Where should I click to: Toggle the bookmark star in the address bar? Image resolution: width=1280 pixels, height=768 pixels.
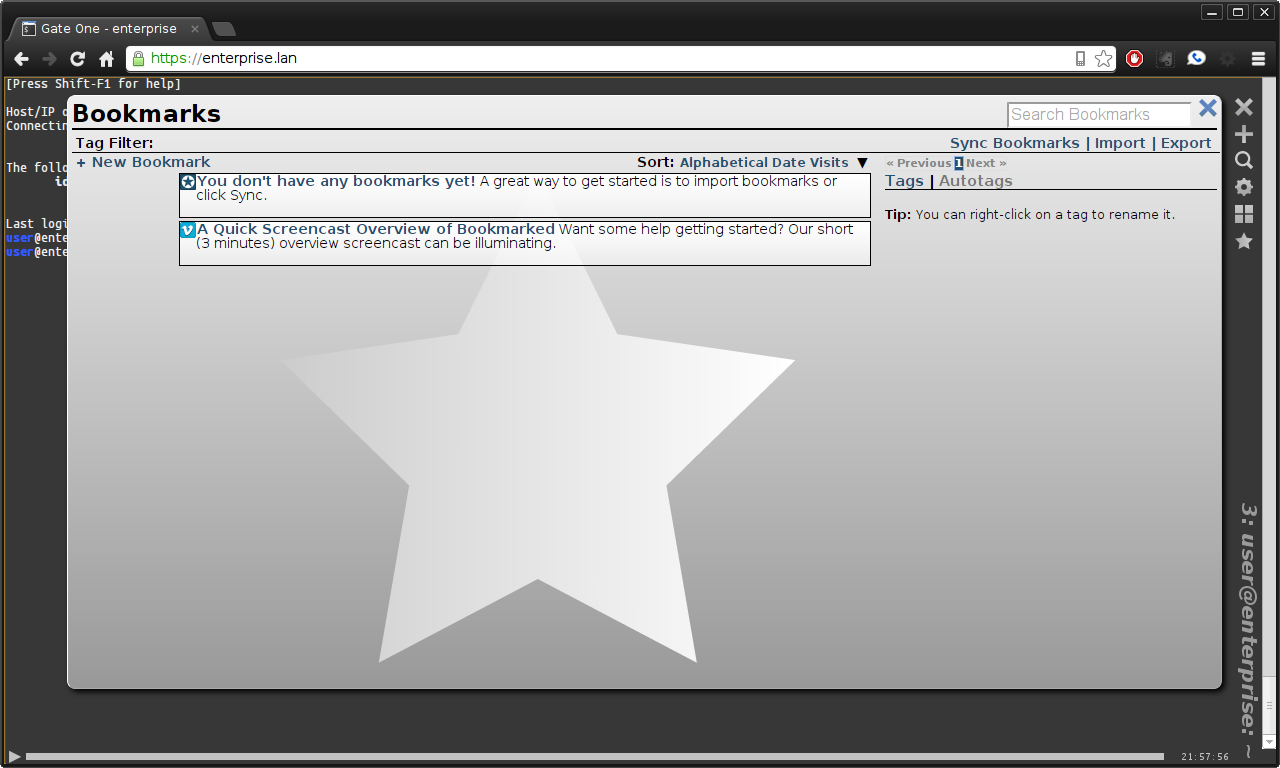1103,58
